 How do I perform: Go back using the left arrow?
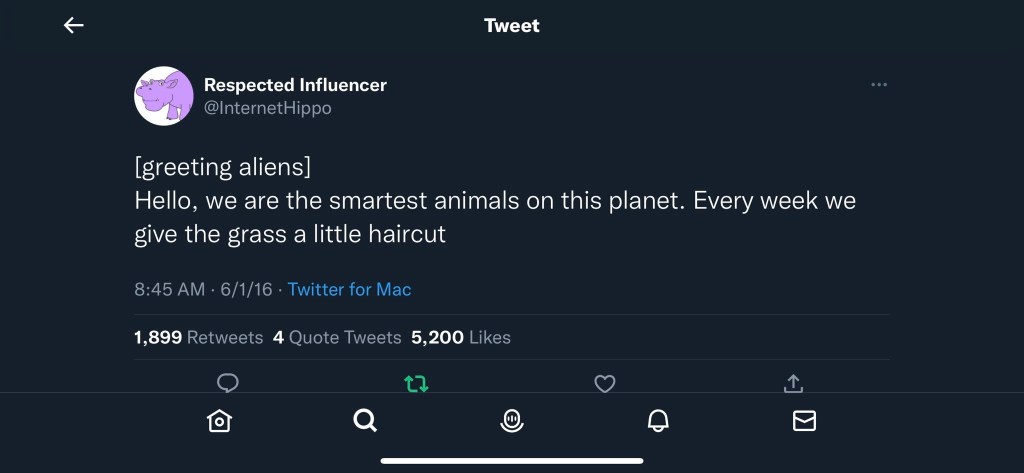click(74, 26)
